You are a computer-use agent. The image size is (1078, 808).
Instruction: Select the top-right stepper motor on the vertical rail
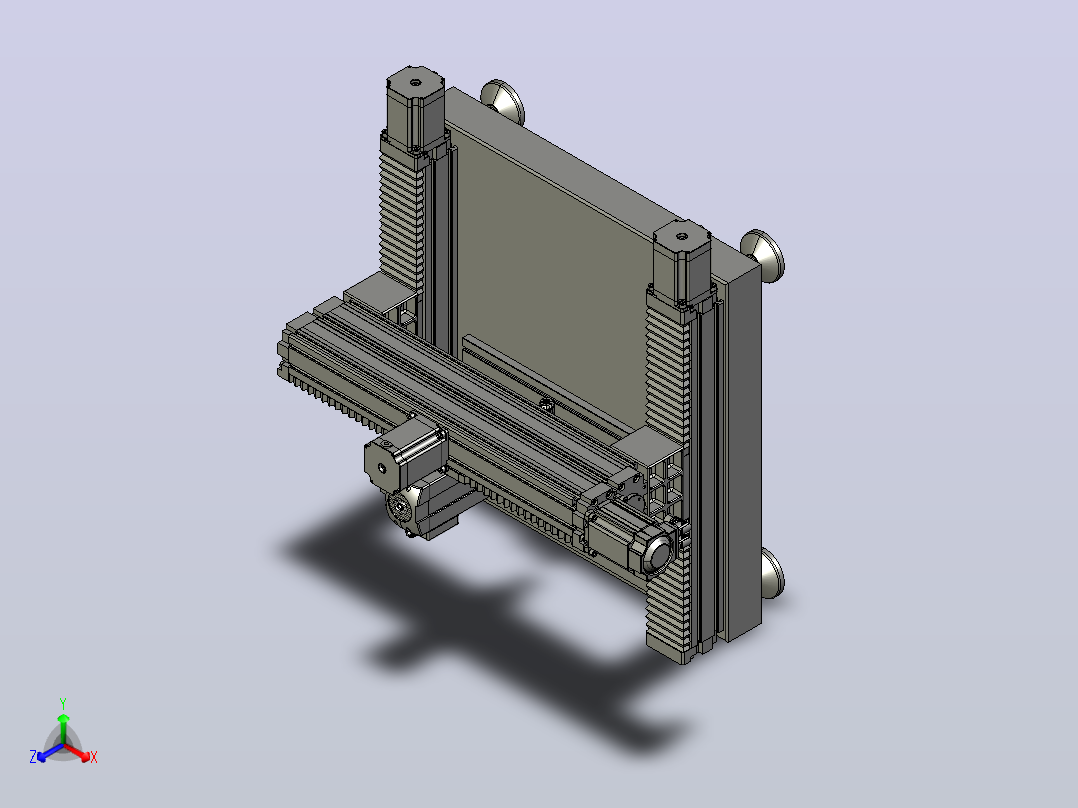681,262
